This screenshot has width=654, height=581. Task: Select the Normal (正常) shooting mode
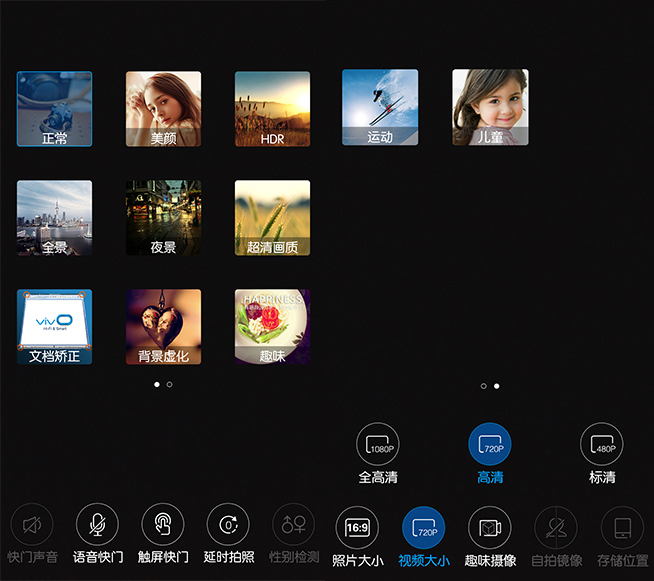[55, 108]
